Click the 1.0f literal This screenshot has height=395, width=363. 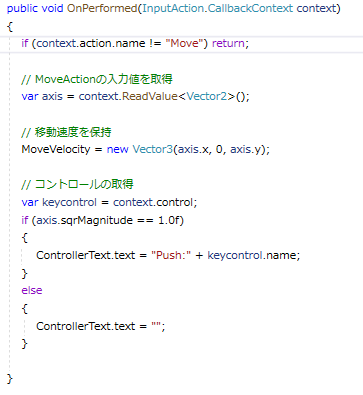(169, 220)
